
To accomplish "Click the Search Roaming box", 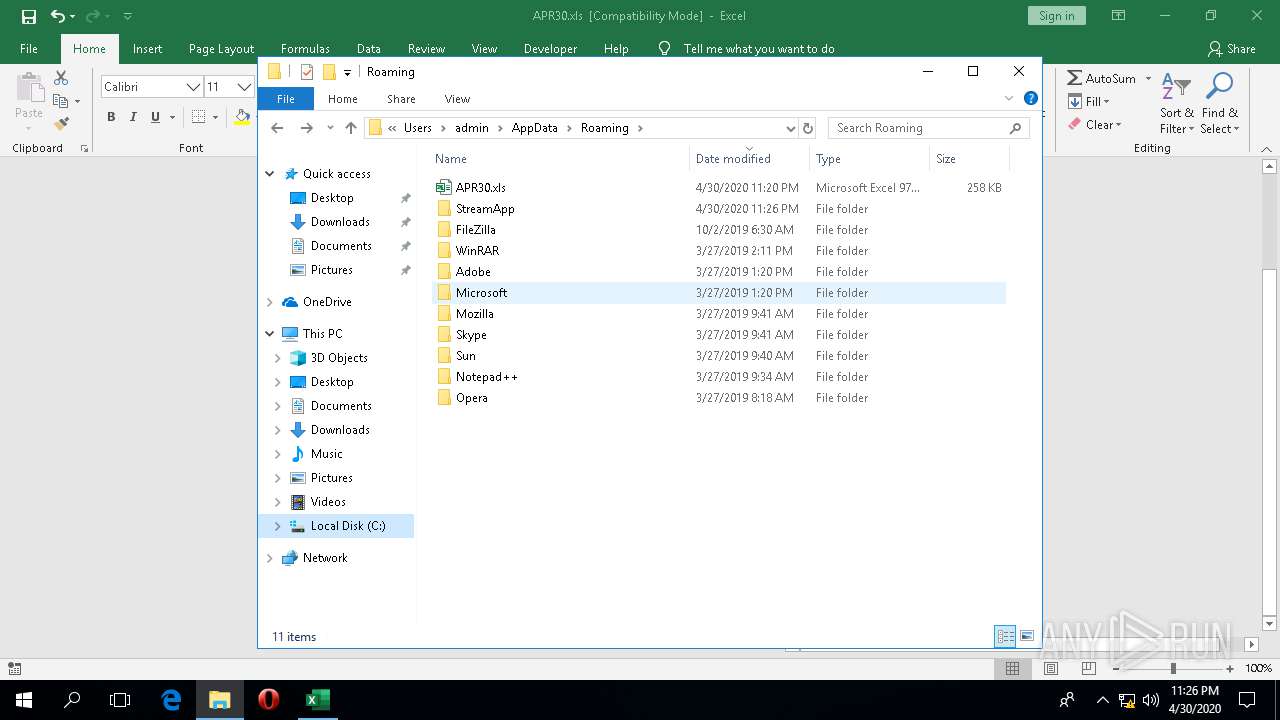I will coord(928,128).
